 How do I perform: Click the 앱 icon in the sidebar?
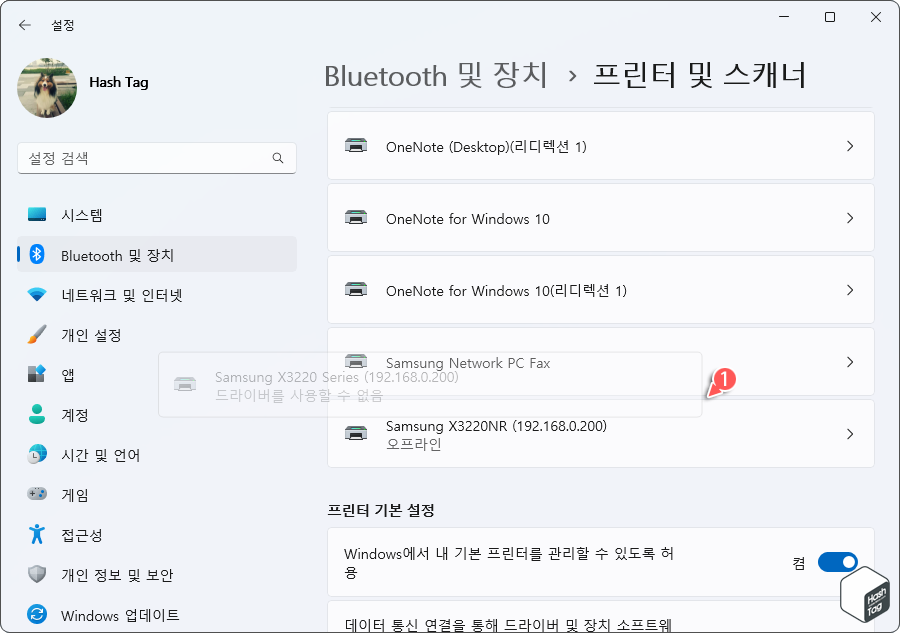35,374
